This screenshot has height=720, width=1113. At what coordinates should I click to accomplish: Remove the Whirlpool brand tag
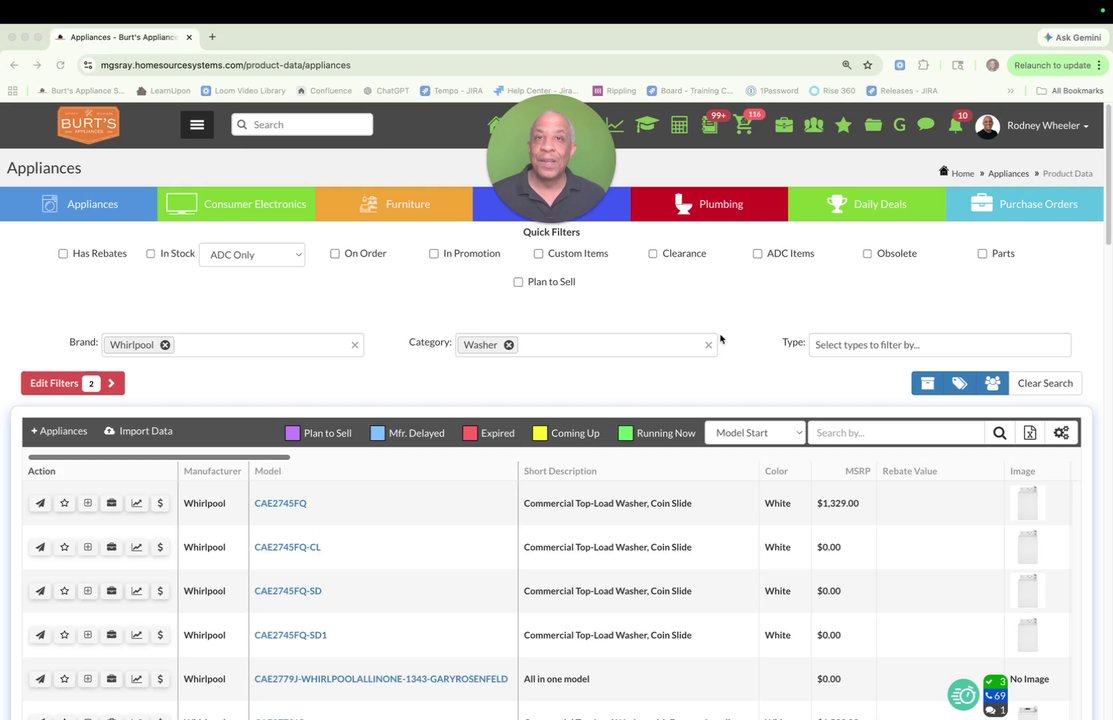(x=165, y=345)
